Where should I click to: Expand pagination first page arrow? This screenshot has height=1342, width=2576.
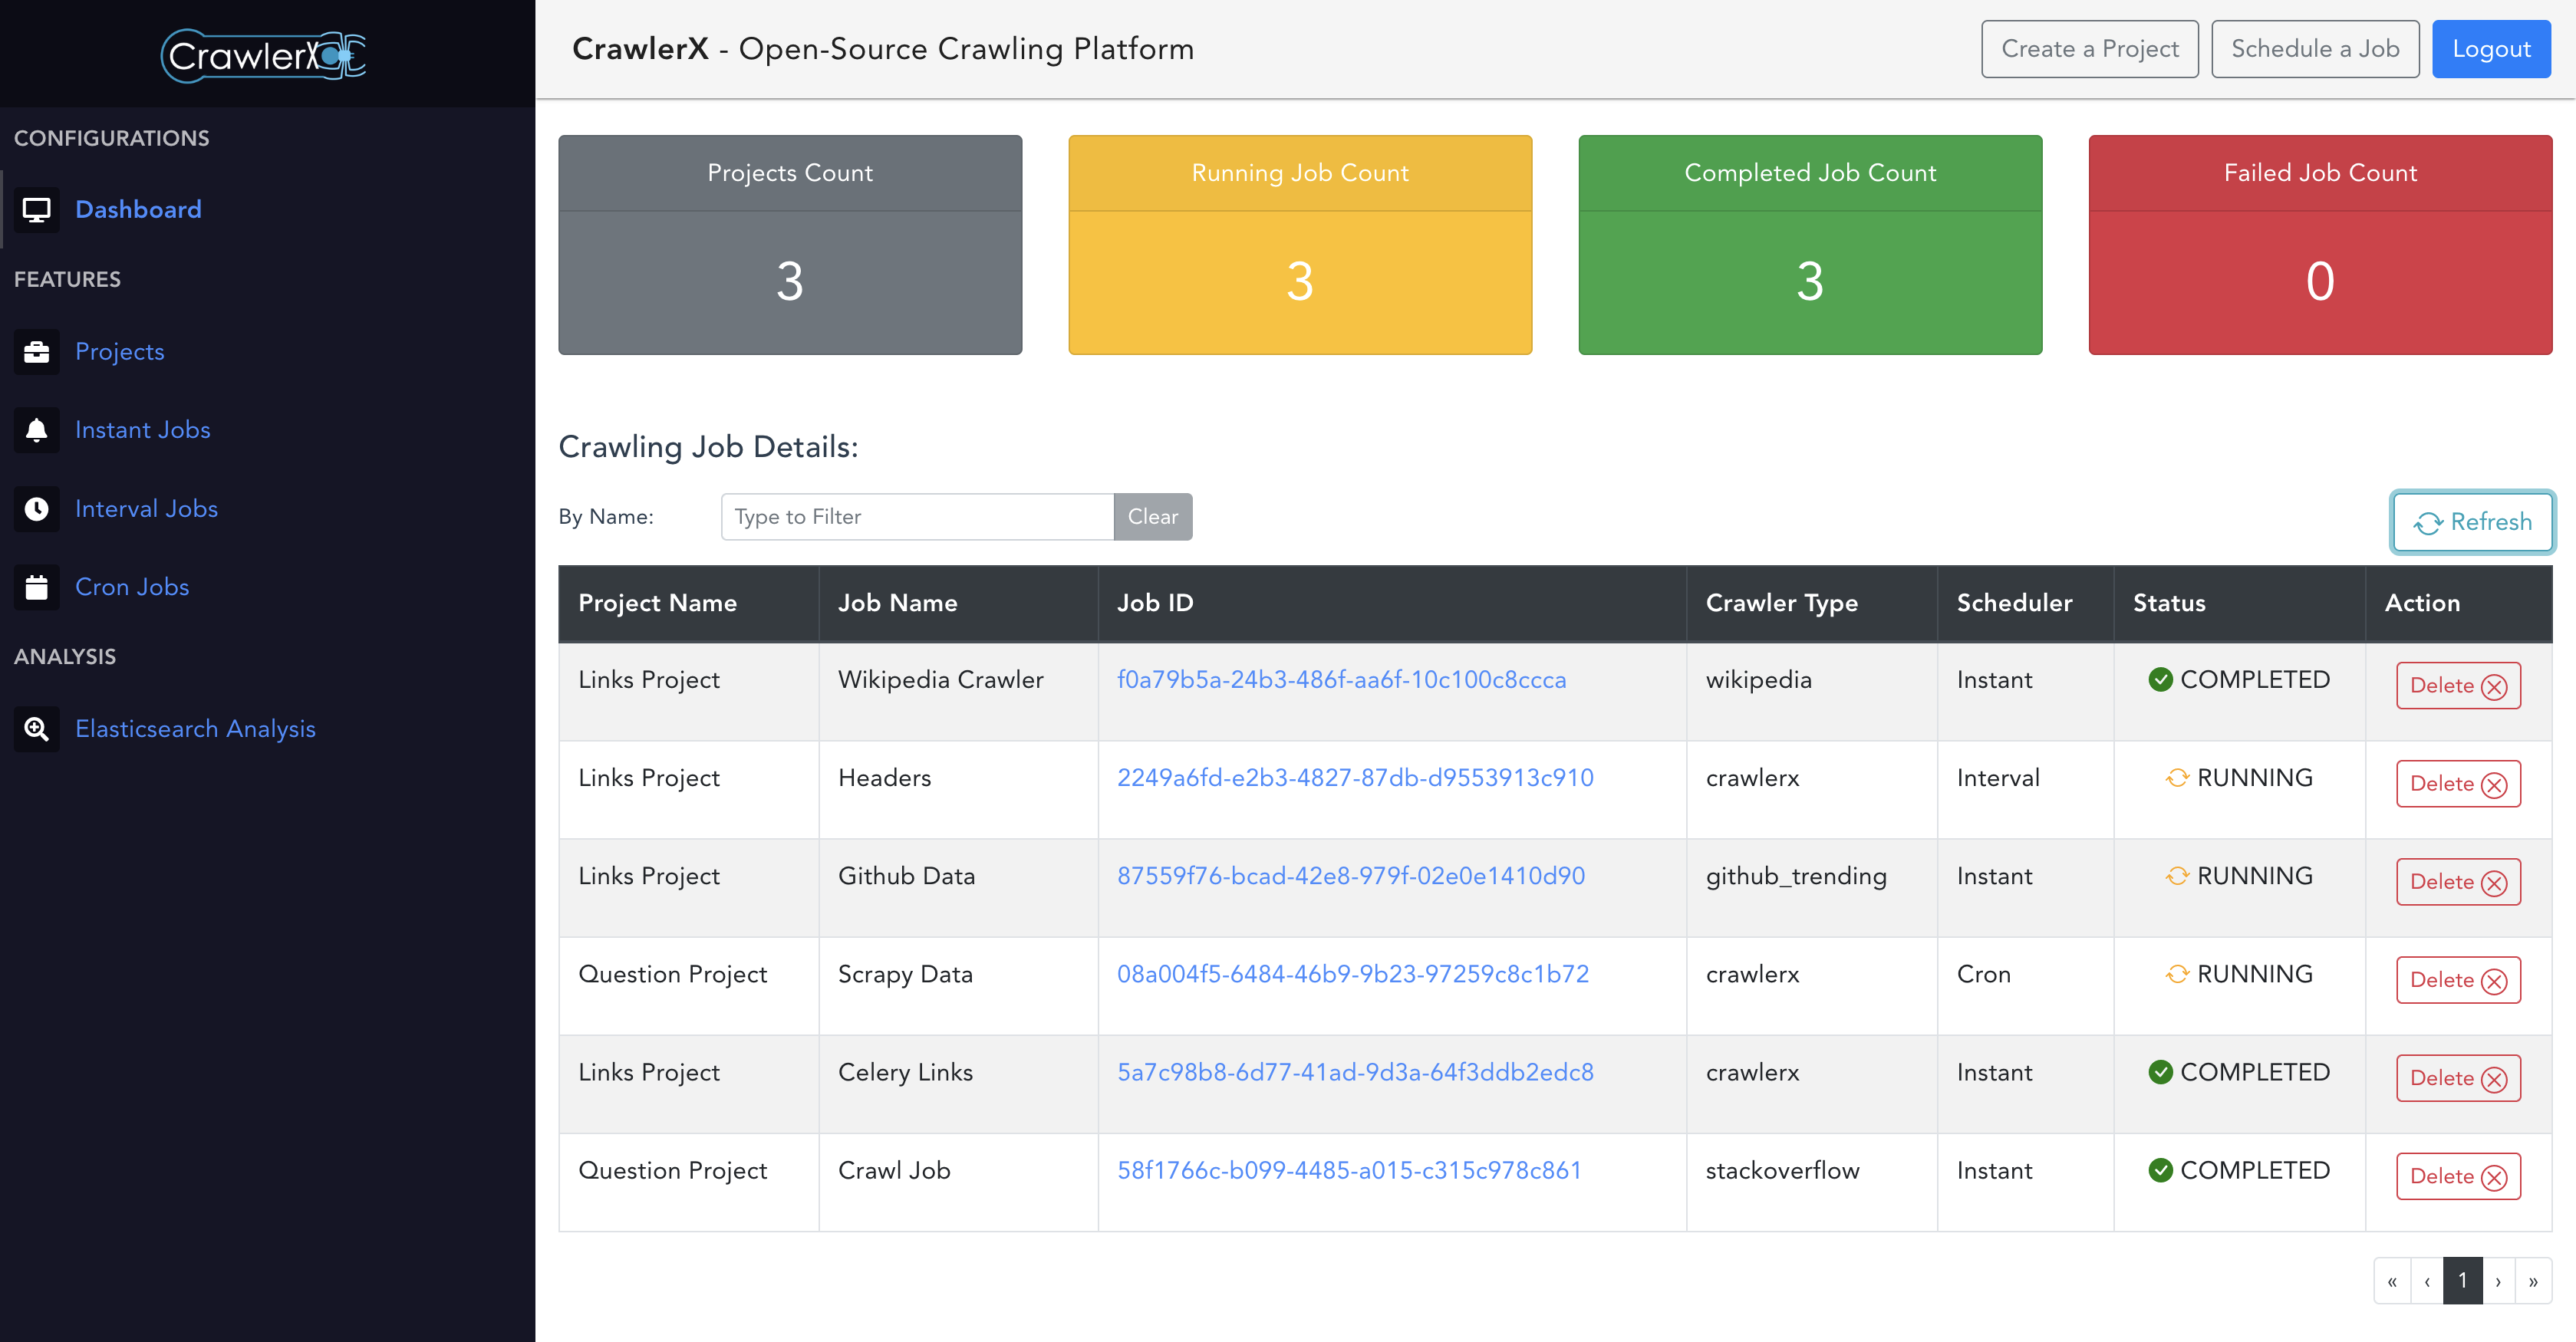[2393, 1282]
